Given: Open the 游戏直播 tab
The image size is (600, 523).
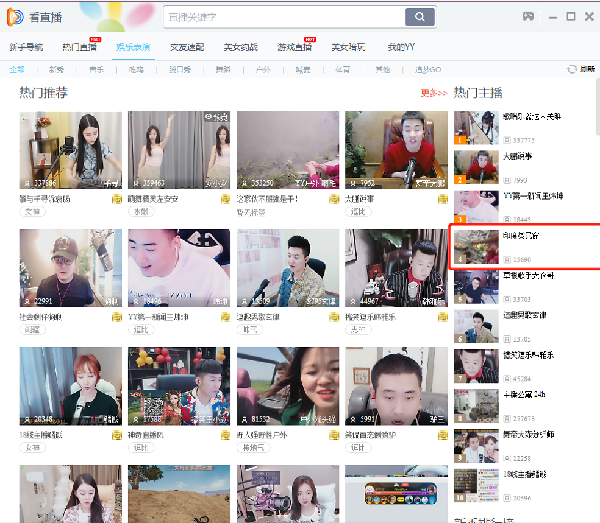Looking at the screenshot, I should [294, 47].
